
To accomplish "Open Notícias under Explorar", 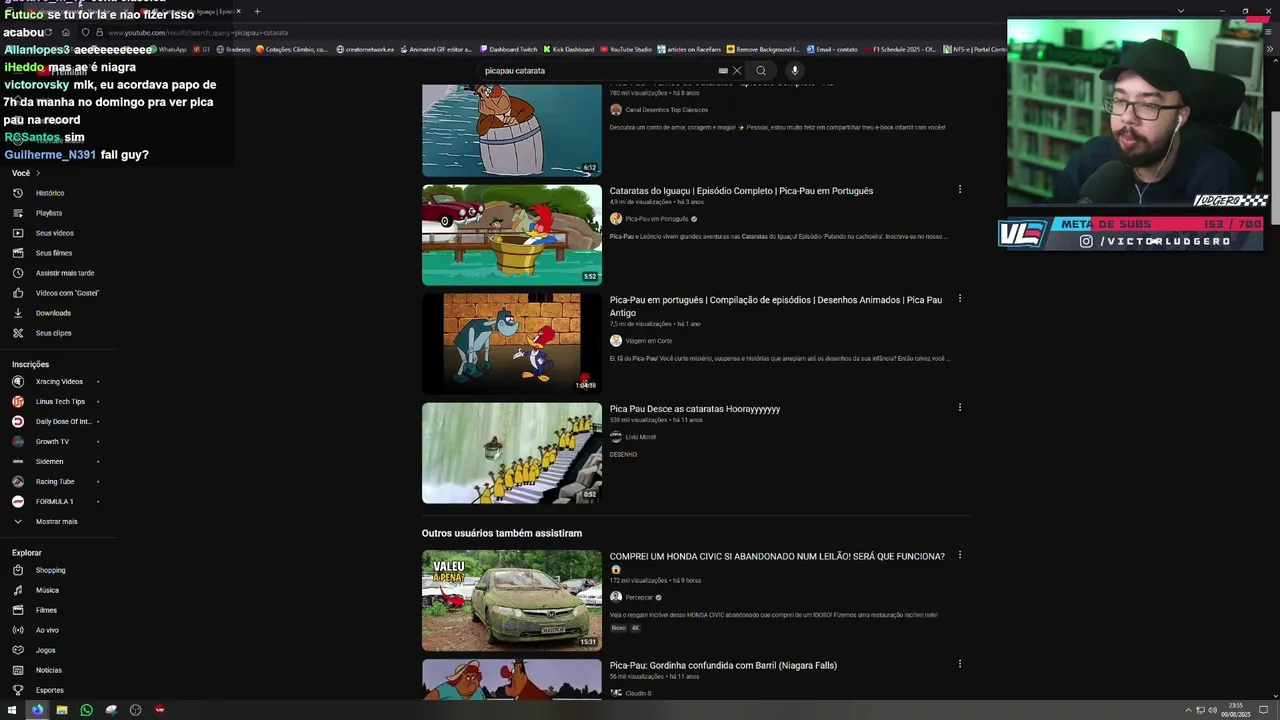I will click(48, 670).
